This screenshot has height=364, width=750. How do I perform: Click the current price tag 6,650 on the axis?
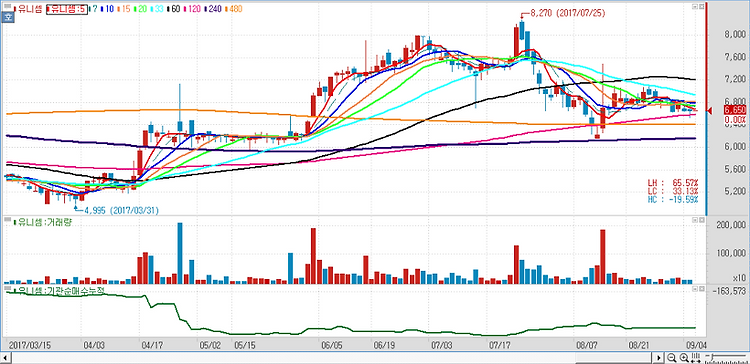[735, 110]
